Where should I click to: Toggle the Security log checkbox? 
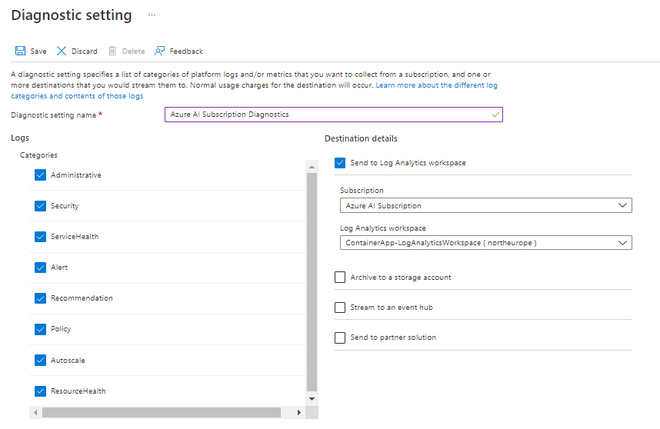(41, 206)
